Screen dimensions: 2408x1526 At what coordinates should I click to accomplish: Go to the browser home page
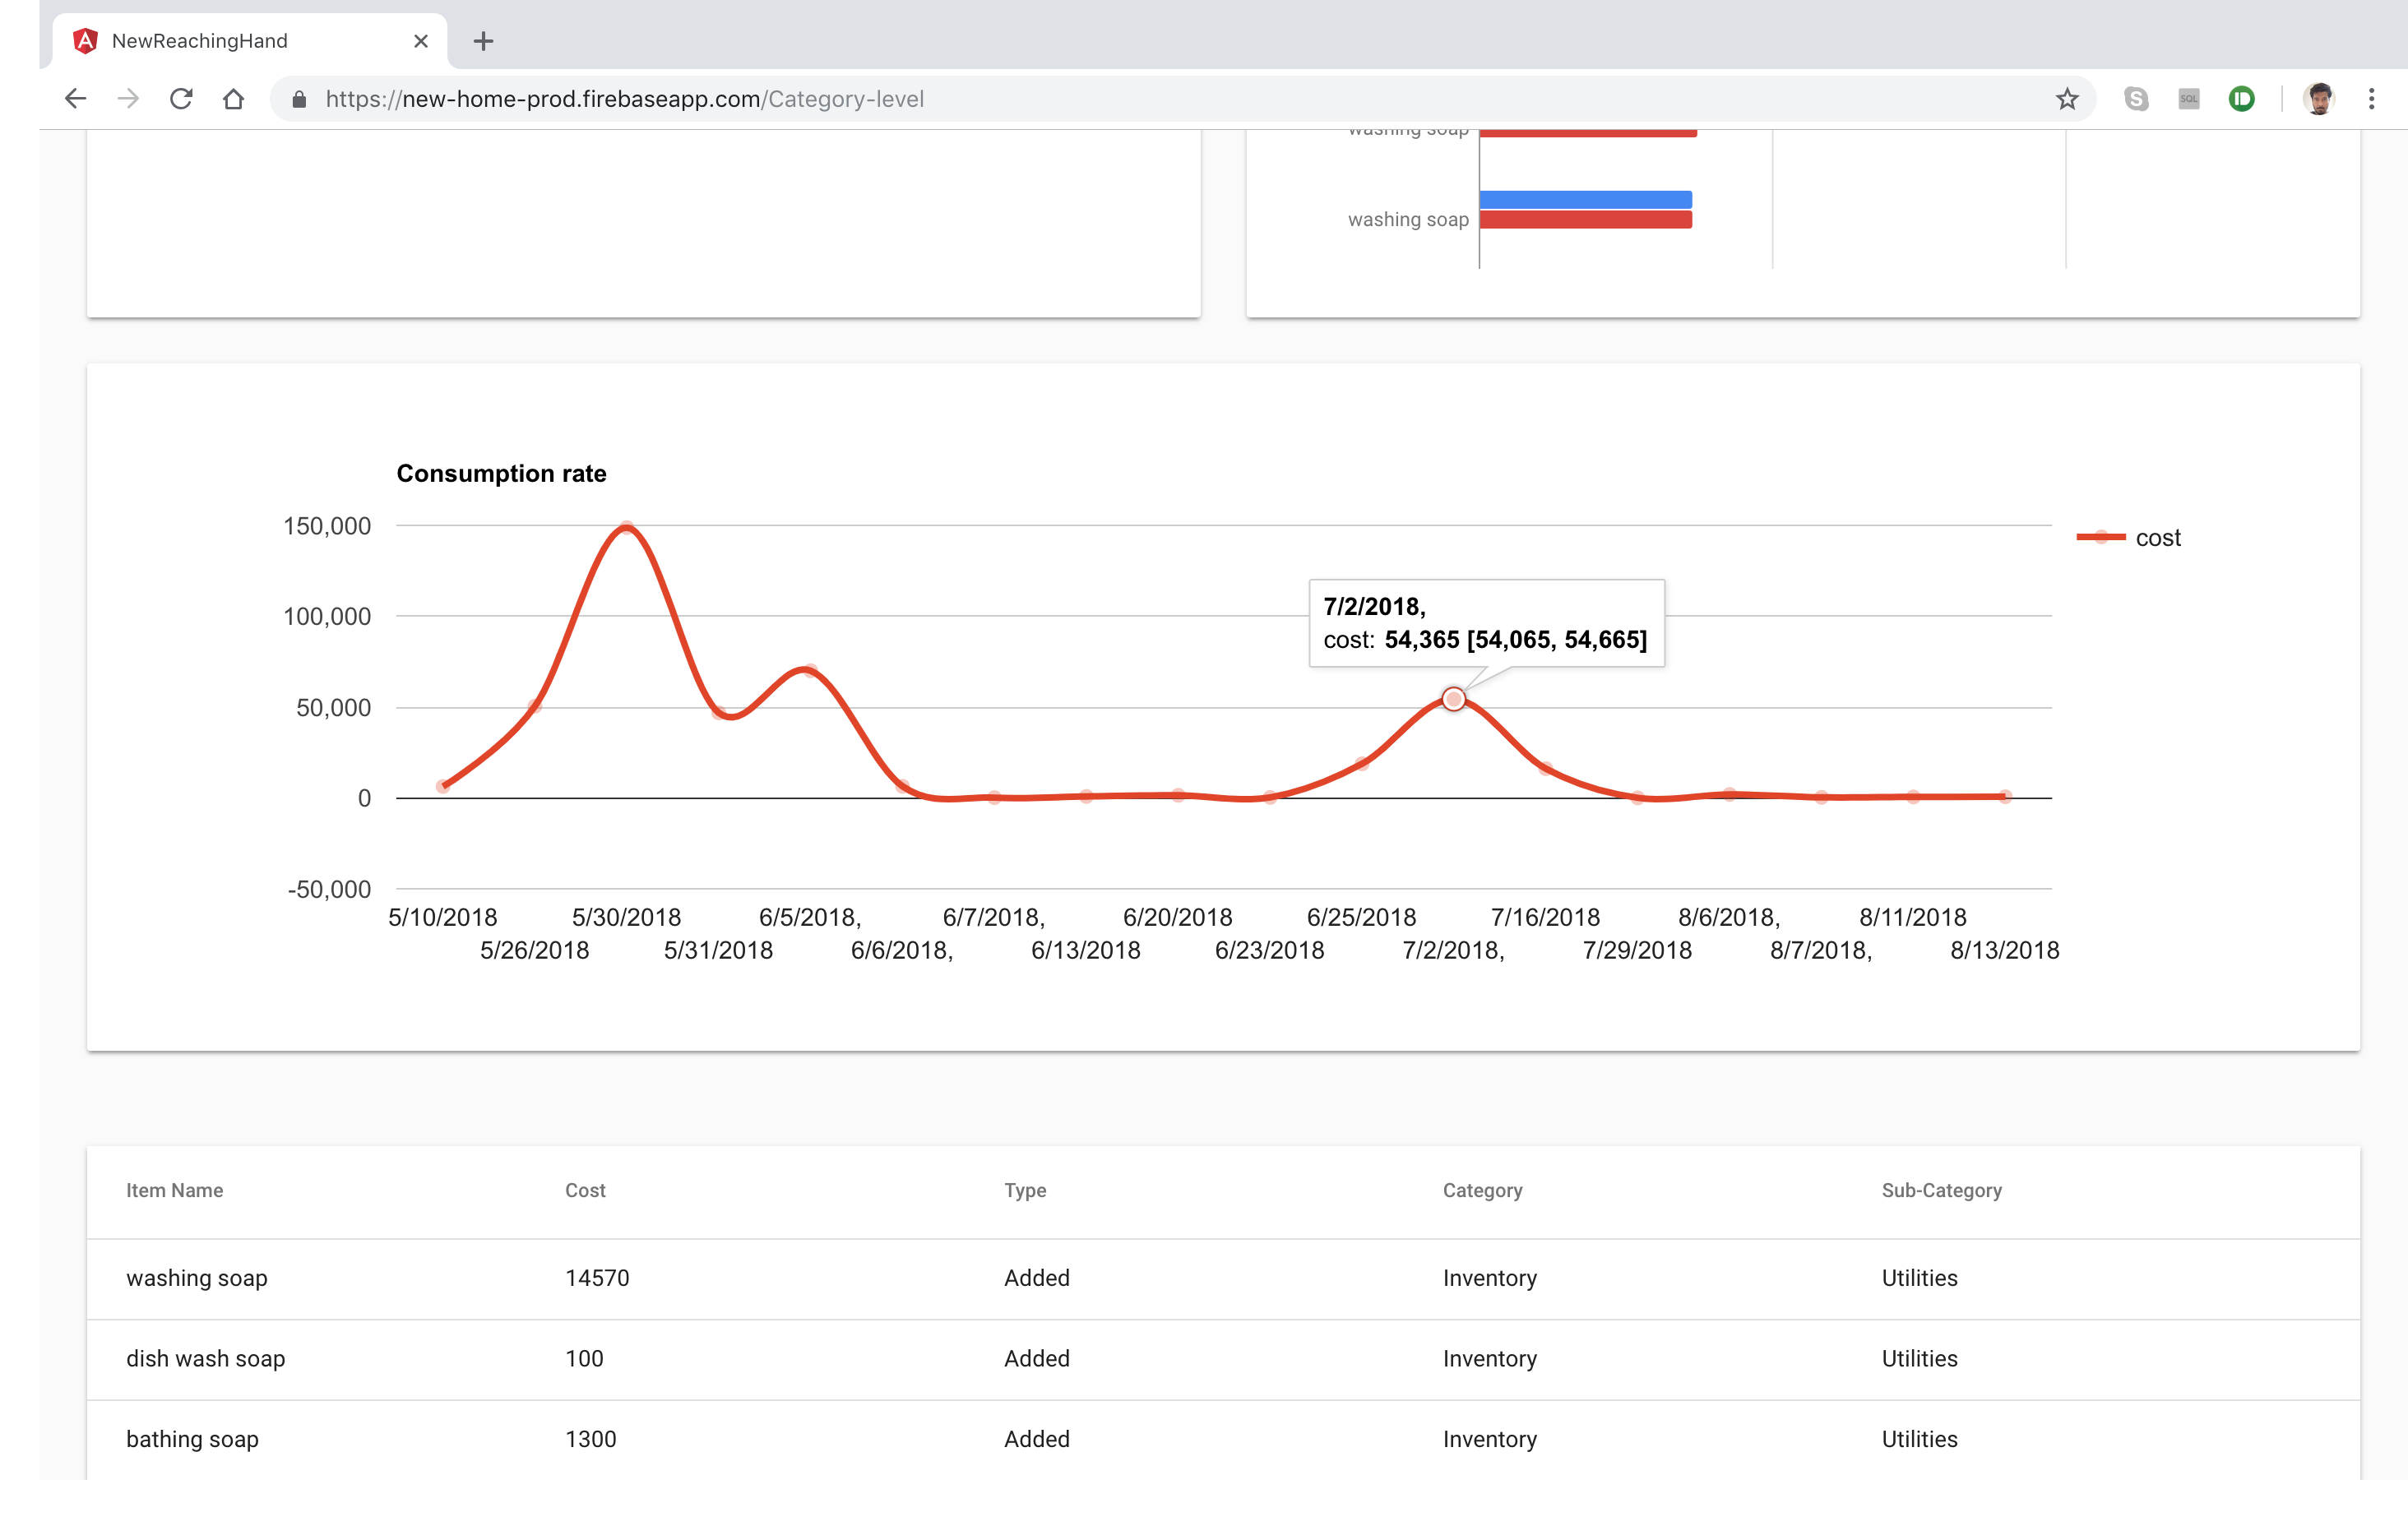tap(233, 99)
